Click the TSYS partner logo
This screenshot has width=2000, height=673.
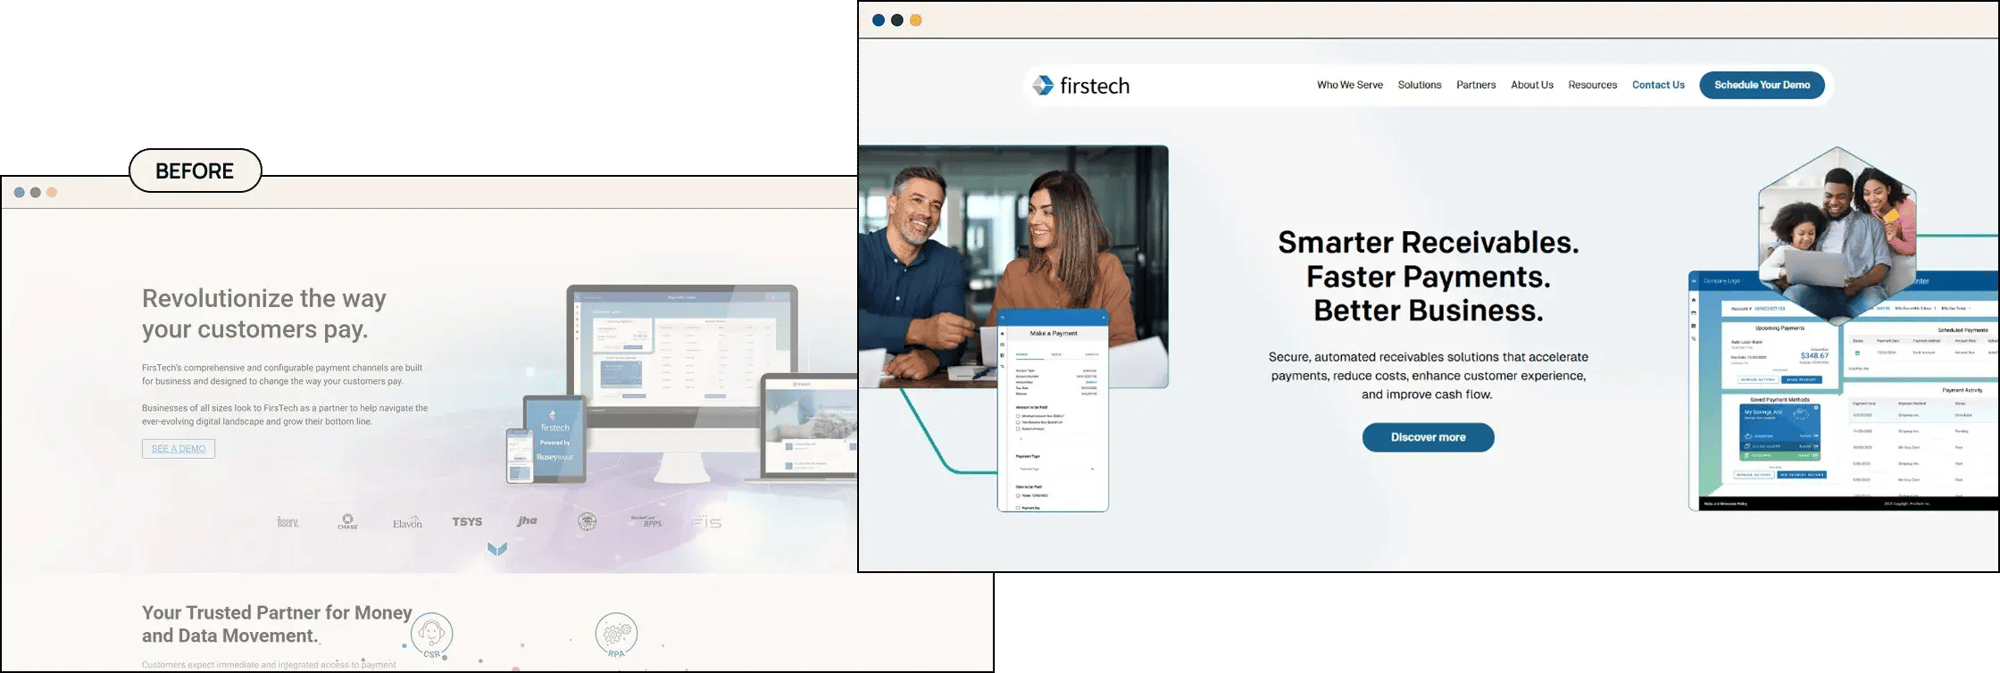(467, 522)
